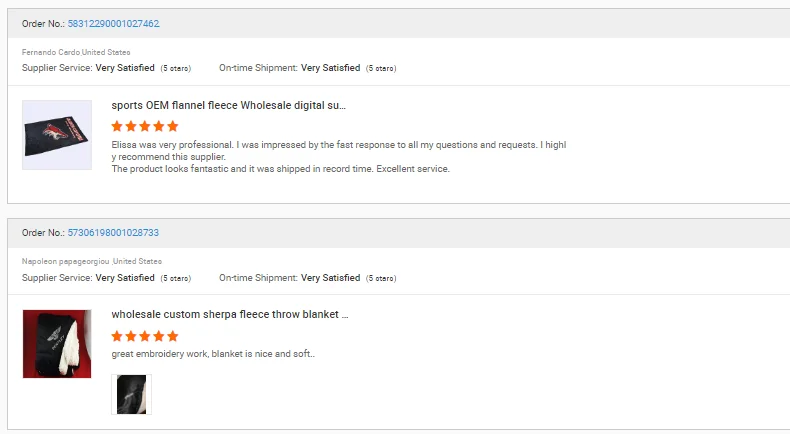Viewport: 790px width, 434px height.
Task: Click third star of flannel fleece review rating
Action: [x=145, y=126]
